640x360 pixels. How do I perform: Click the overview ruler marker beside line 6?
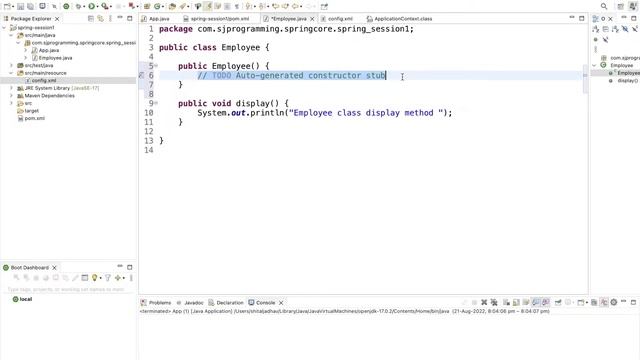click(585, 76)
